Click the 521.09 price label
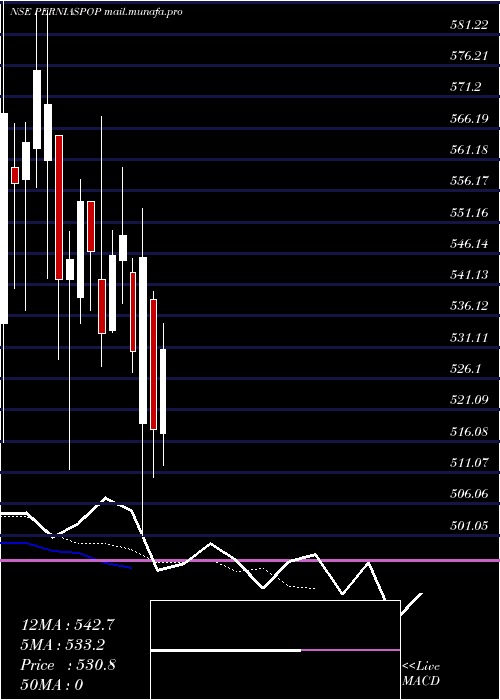Viewport: 500px width, 700px height. coord(469,400)
